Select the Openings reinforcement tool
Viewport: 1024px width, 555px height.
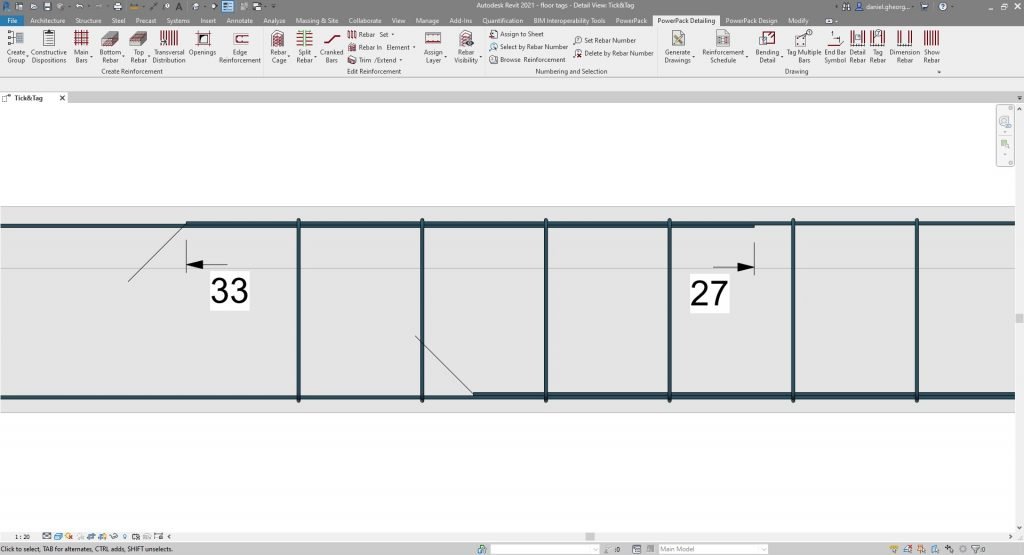[x=202, y=43]
